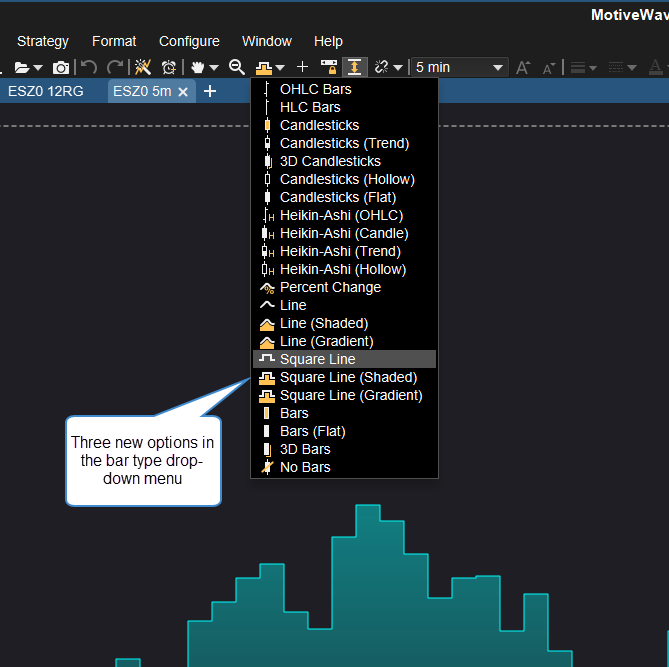Open the 5 min bar size dropdown
This screenshot has height=667, width=669.
(x=458, y=67)
